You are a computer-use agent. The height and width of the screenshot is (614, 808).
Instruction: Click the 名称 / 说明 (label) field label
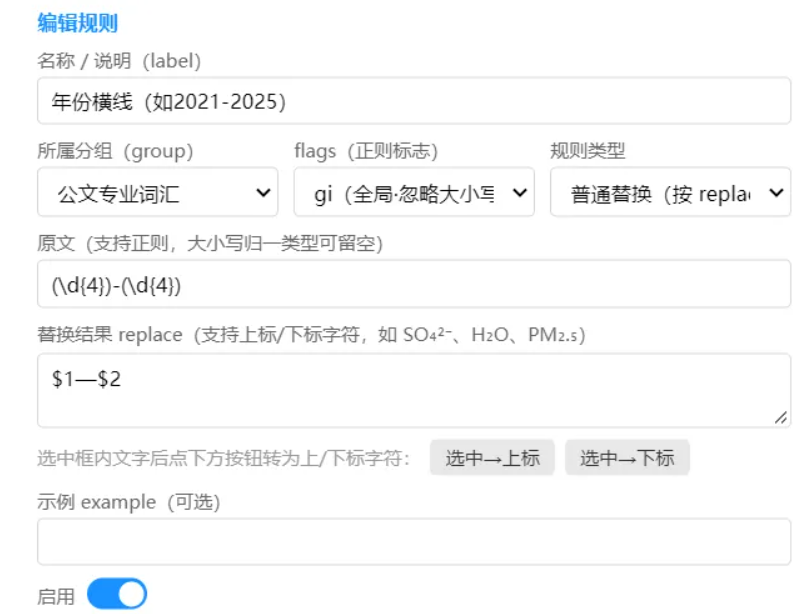point(119,61)
